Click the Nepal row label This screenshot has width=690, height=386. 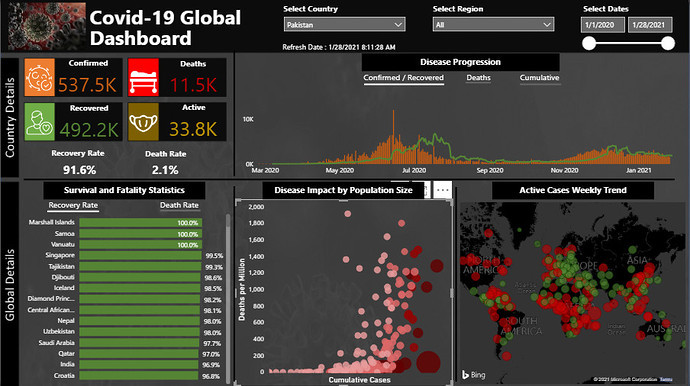tap(66, 321)
